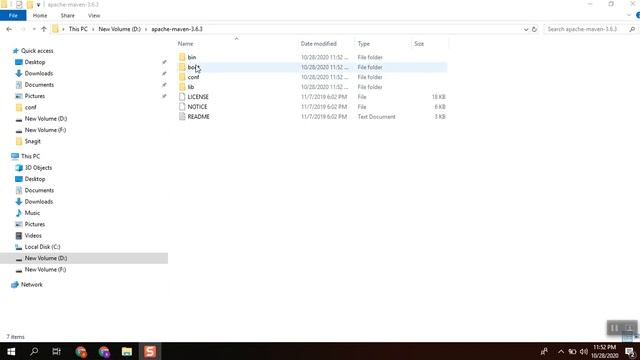Open Task View on taskbar
The height and width of the screenshot is (360, 640).
[x=56, y=351]
